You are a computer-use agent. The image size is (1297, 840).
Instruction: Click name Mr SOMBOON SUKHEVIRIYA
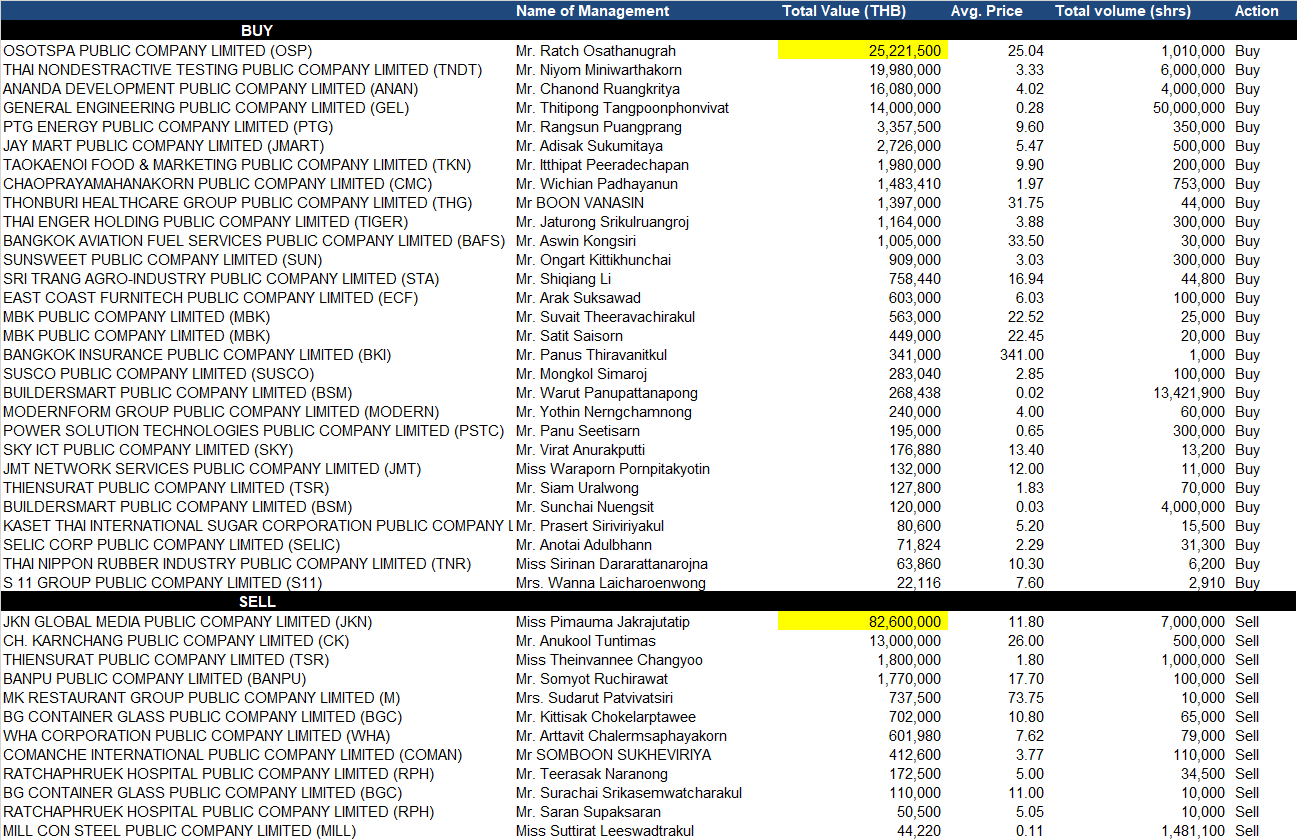(613, 755)
